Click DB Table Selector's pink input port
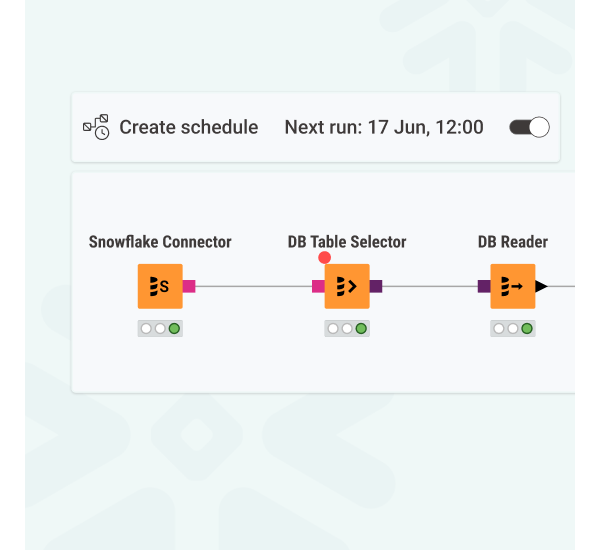Image resolution: width=600 pixels, height=550 pixels. pos(318,286)
